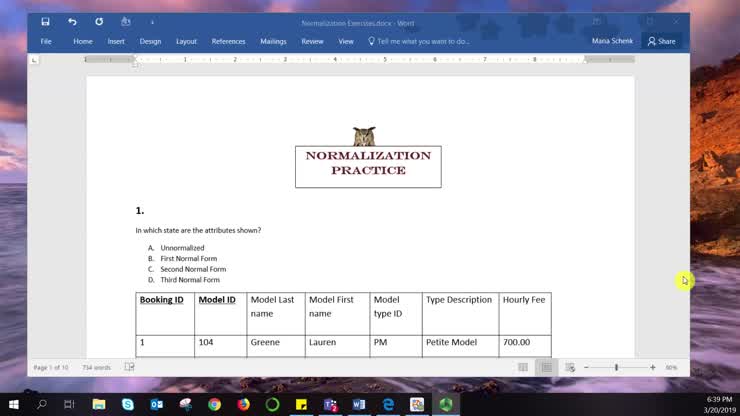Open the File menu
The height and width of the screenshot is (416, 740).
tap(46, 42)
